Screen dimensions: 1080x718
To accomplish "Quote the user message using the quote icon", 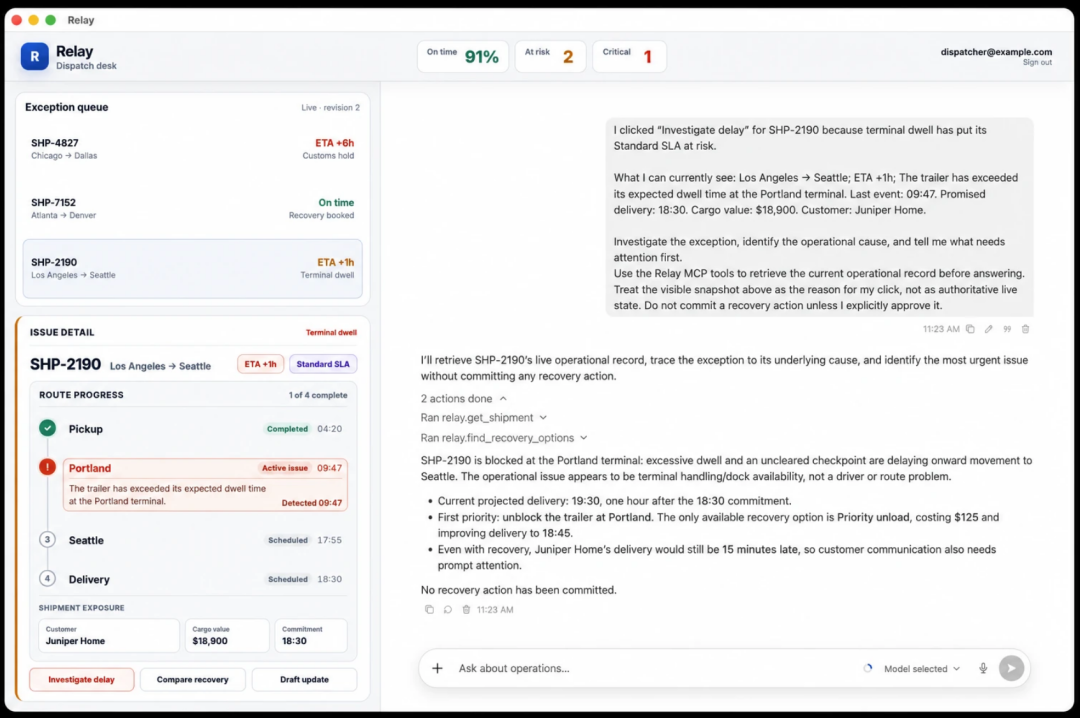I will pyautogui.click(x=1007, y=329).
